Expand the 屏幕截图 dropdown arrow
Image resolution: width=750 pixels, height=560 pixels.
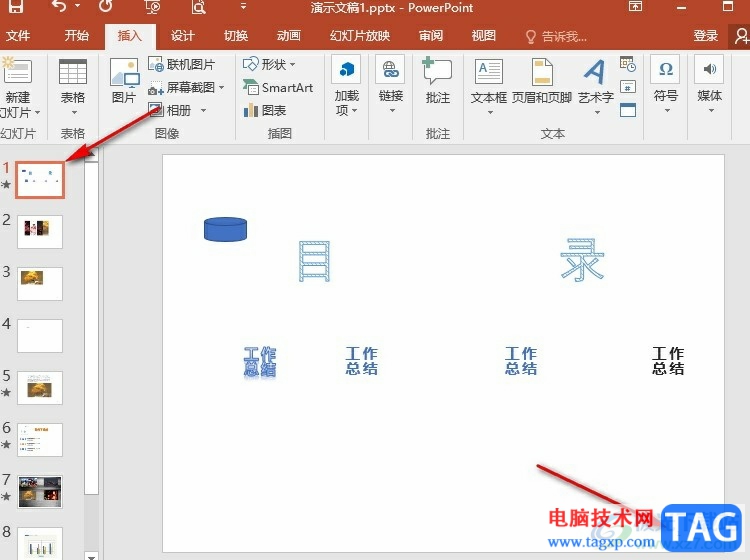(x=221, y=88)
